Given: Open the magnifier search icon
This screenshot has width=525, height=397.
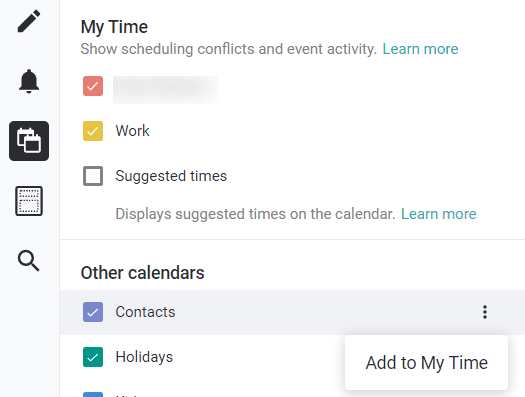Looking at the screenshot, I should click(29, 260).
